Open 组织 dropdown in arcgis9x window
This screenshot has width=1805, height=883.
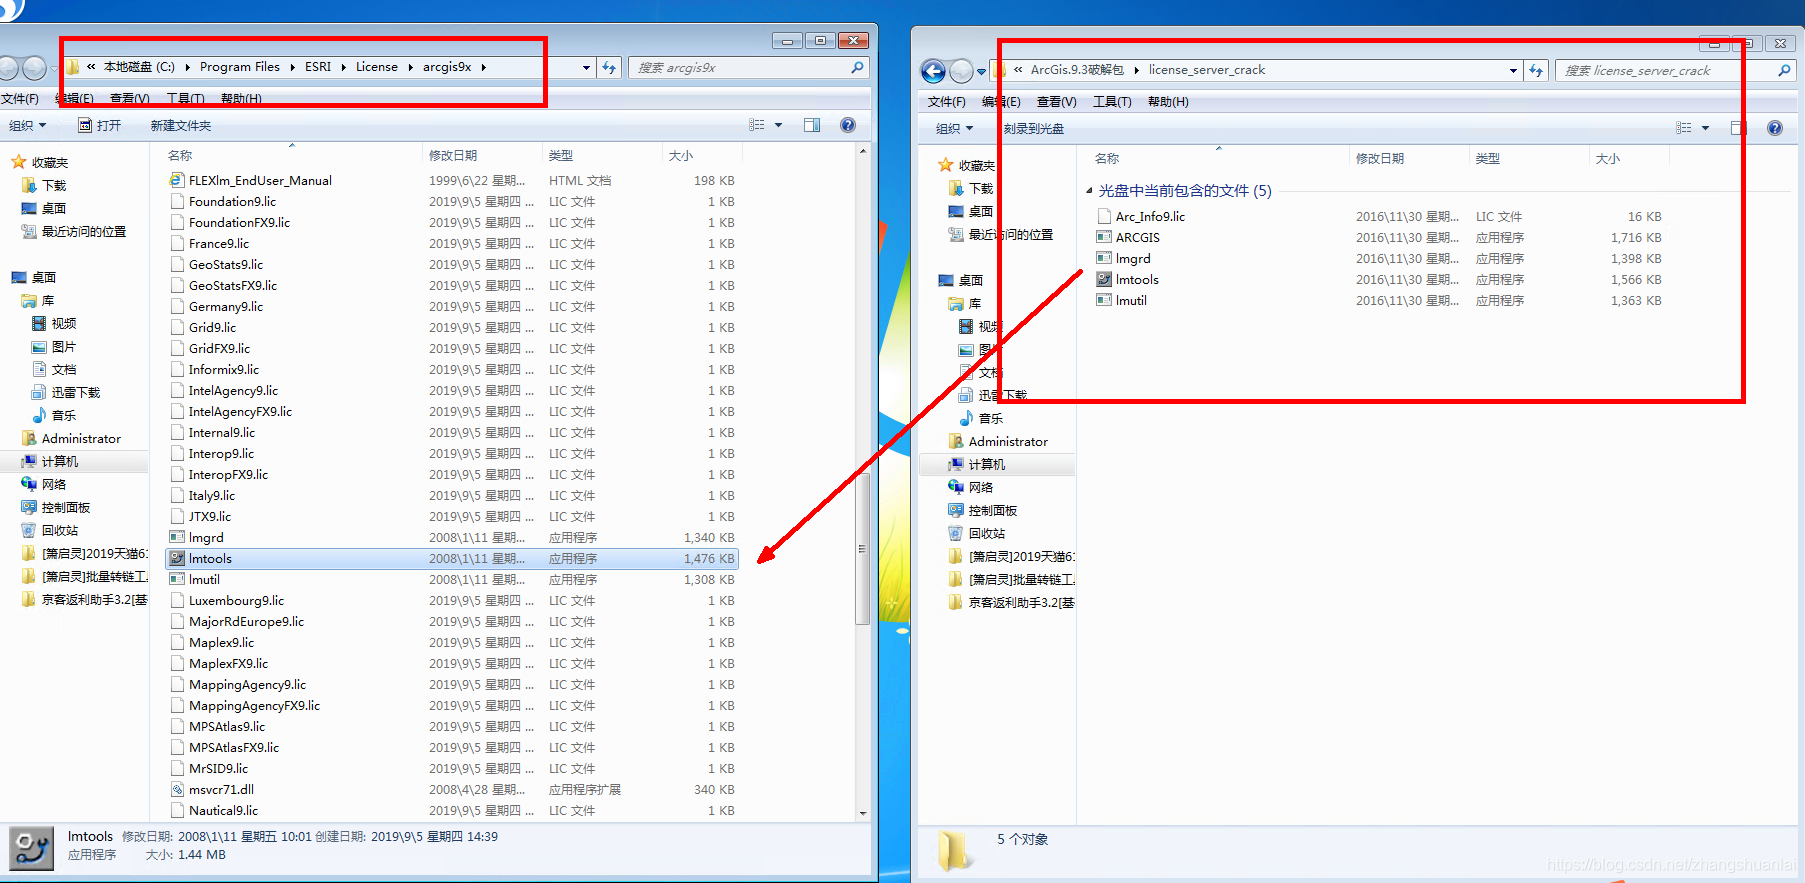[27, 125]
